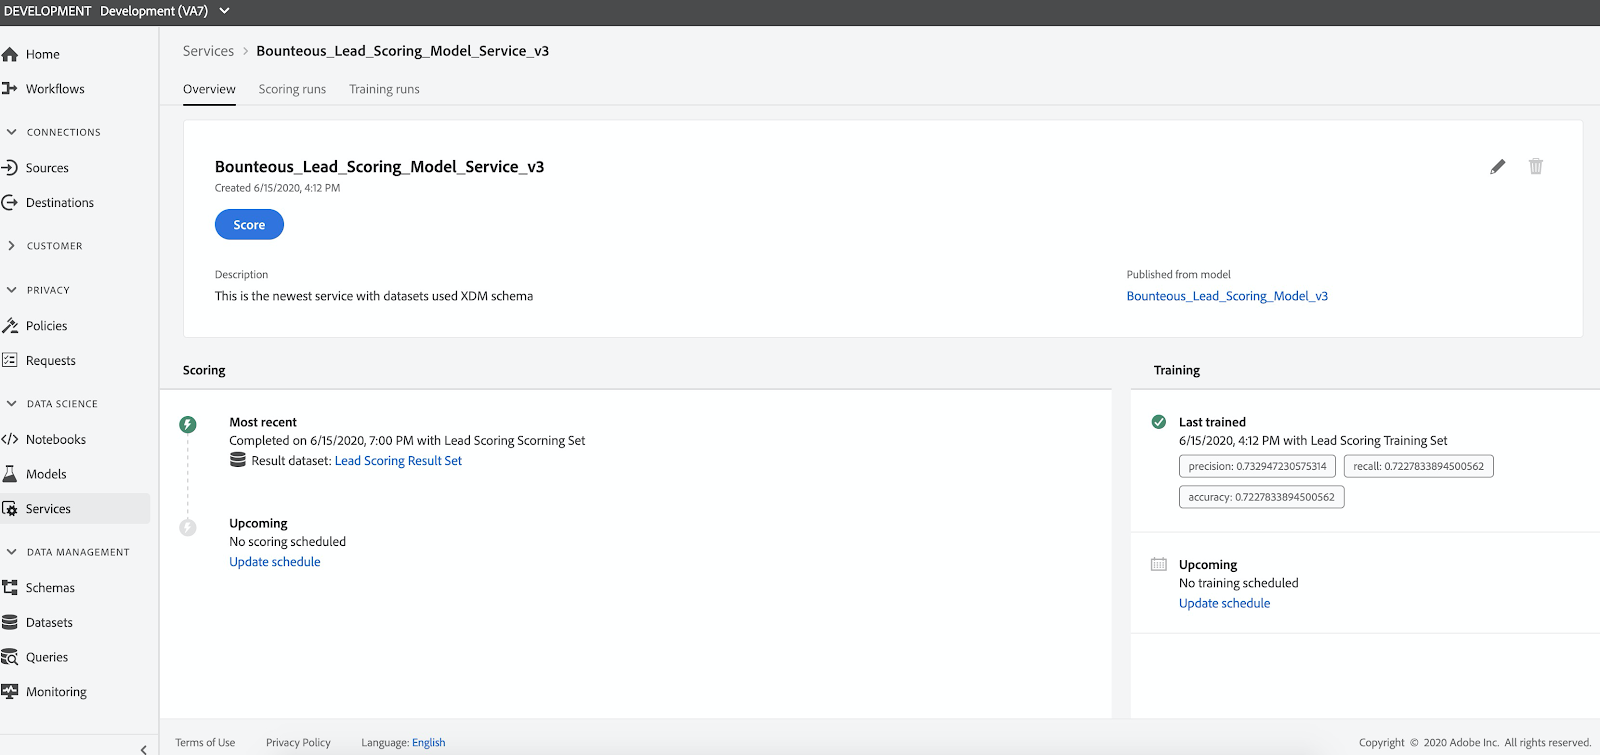The width and height of the screenshot is (1600, 755).
Task: Click the Datasets stack icon
Action: pos(10,622)
